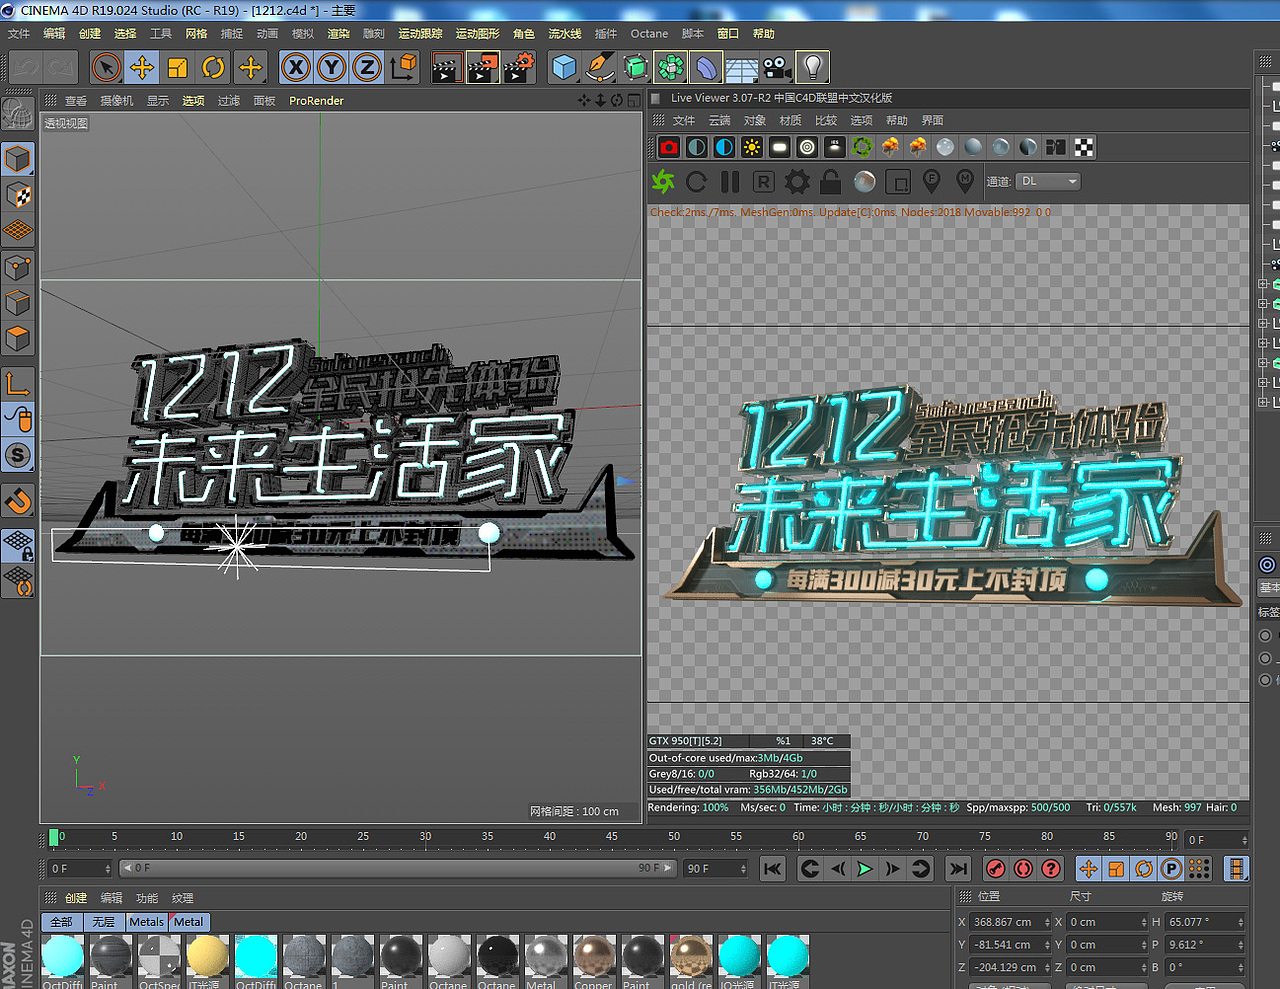Click the record active objects keyframe button
The width and height of the screenshot is (1280, 989).
[x=995, y=869]
